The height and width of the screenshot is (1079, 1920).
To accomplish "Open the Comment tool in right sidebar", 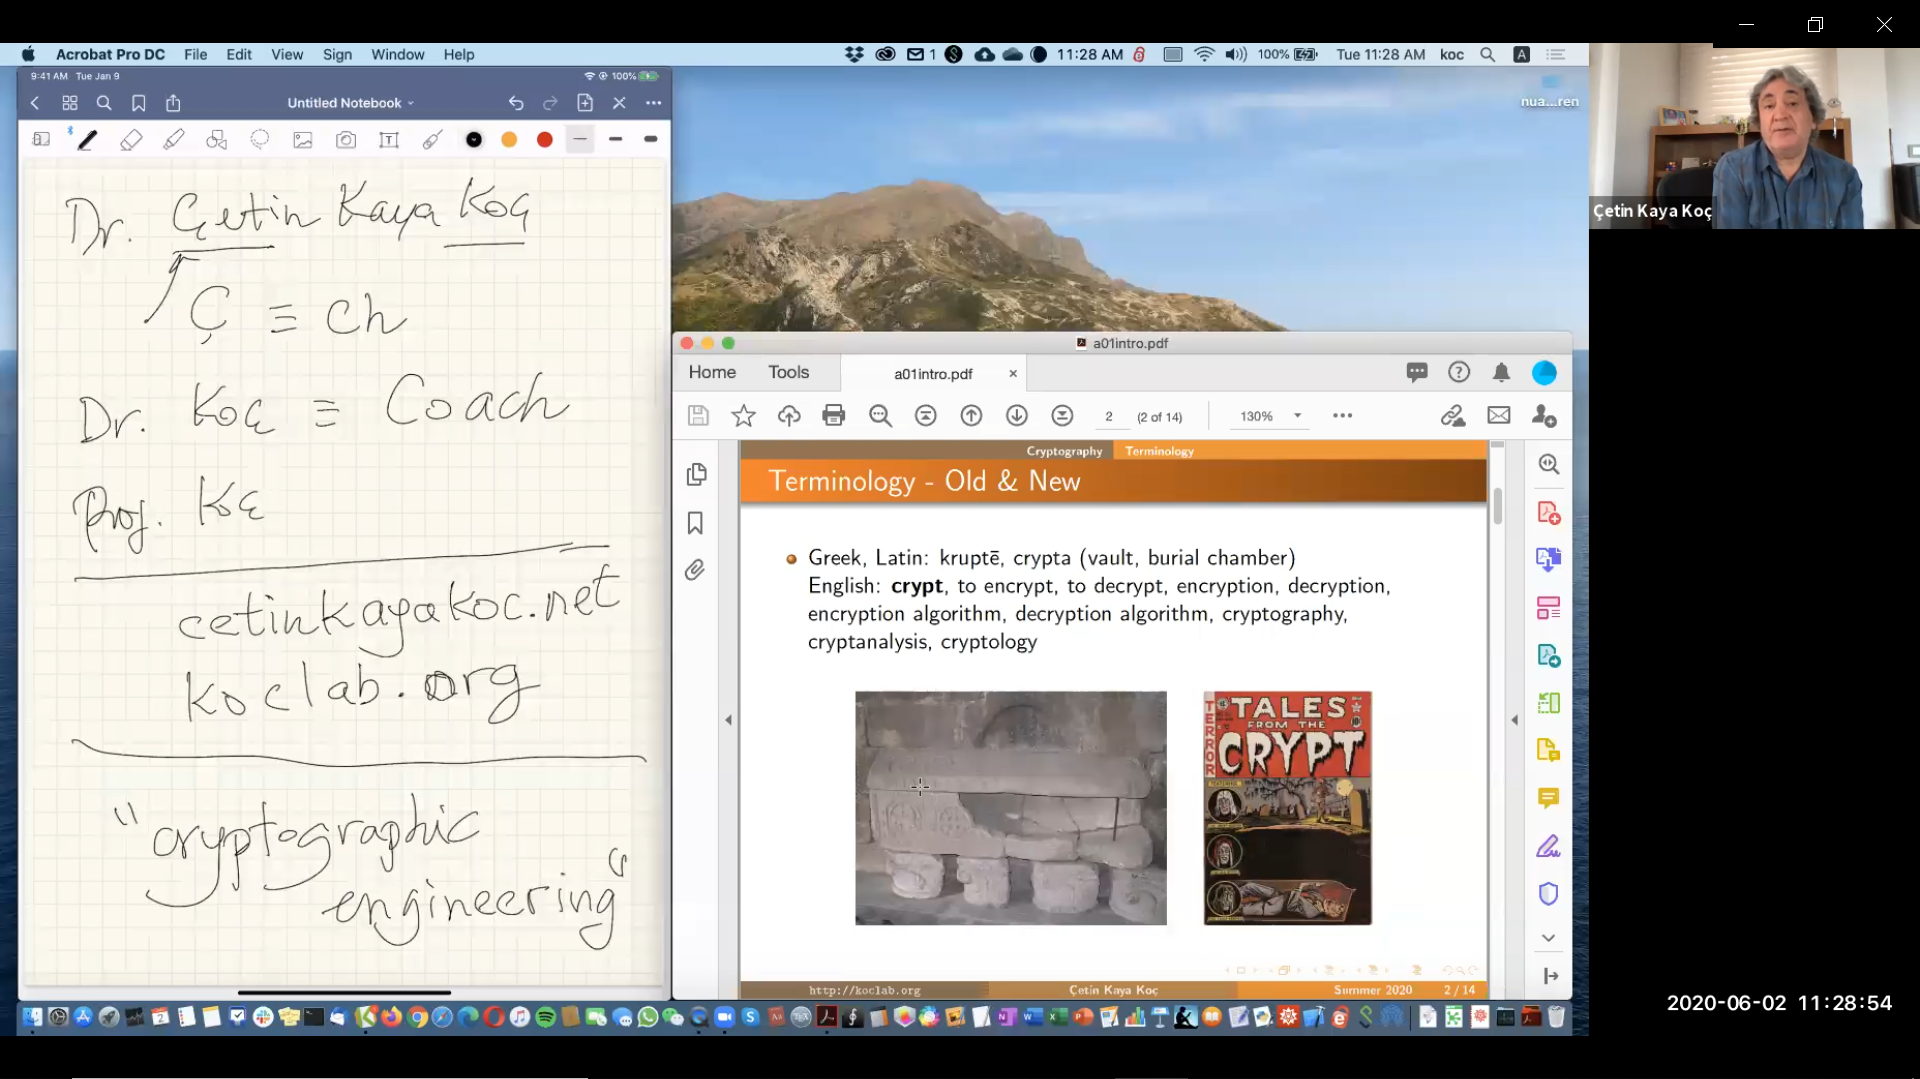I will (1548, 798).
